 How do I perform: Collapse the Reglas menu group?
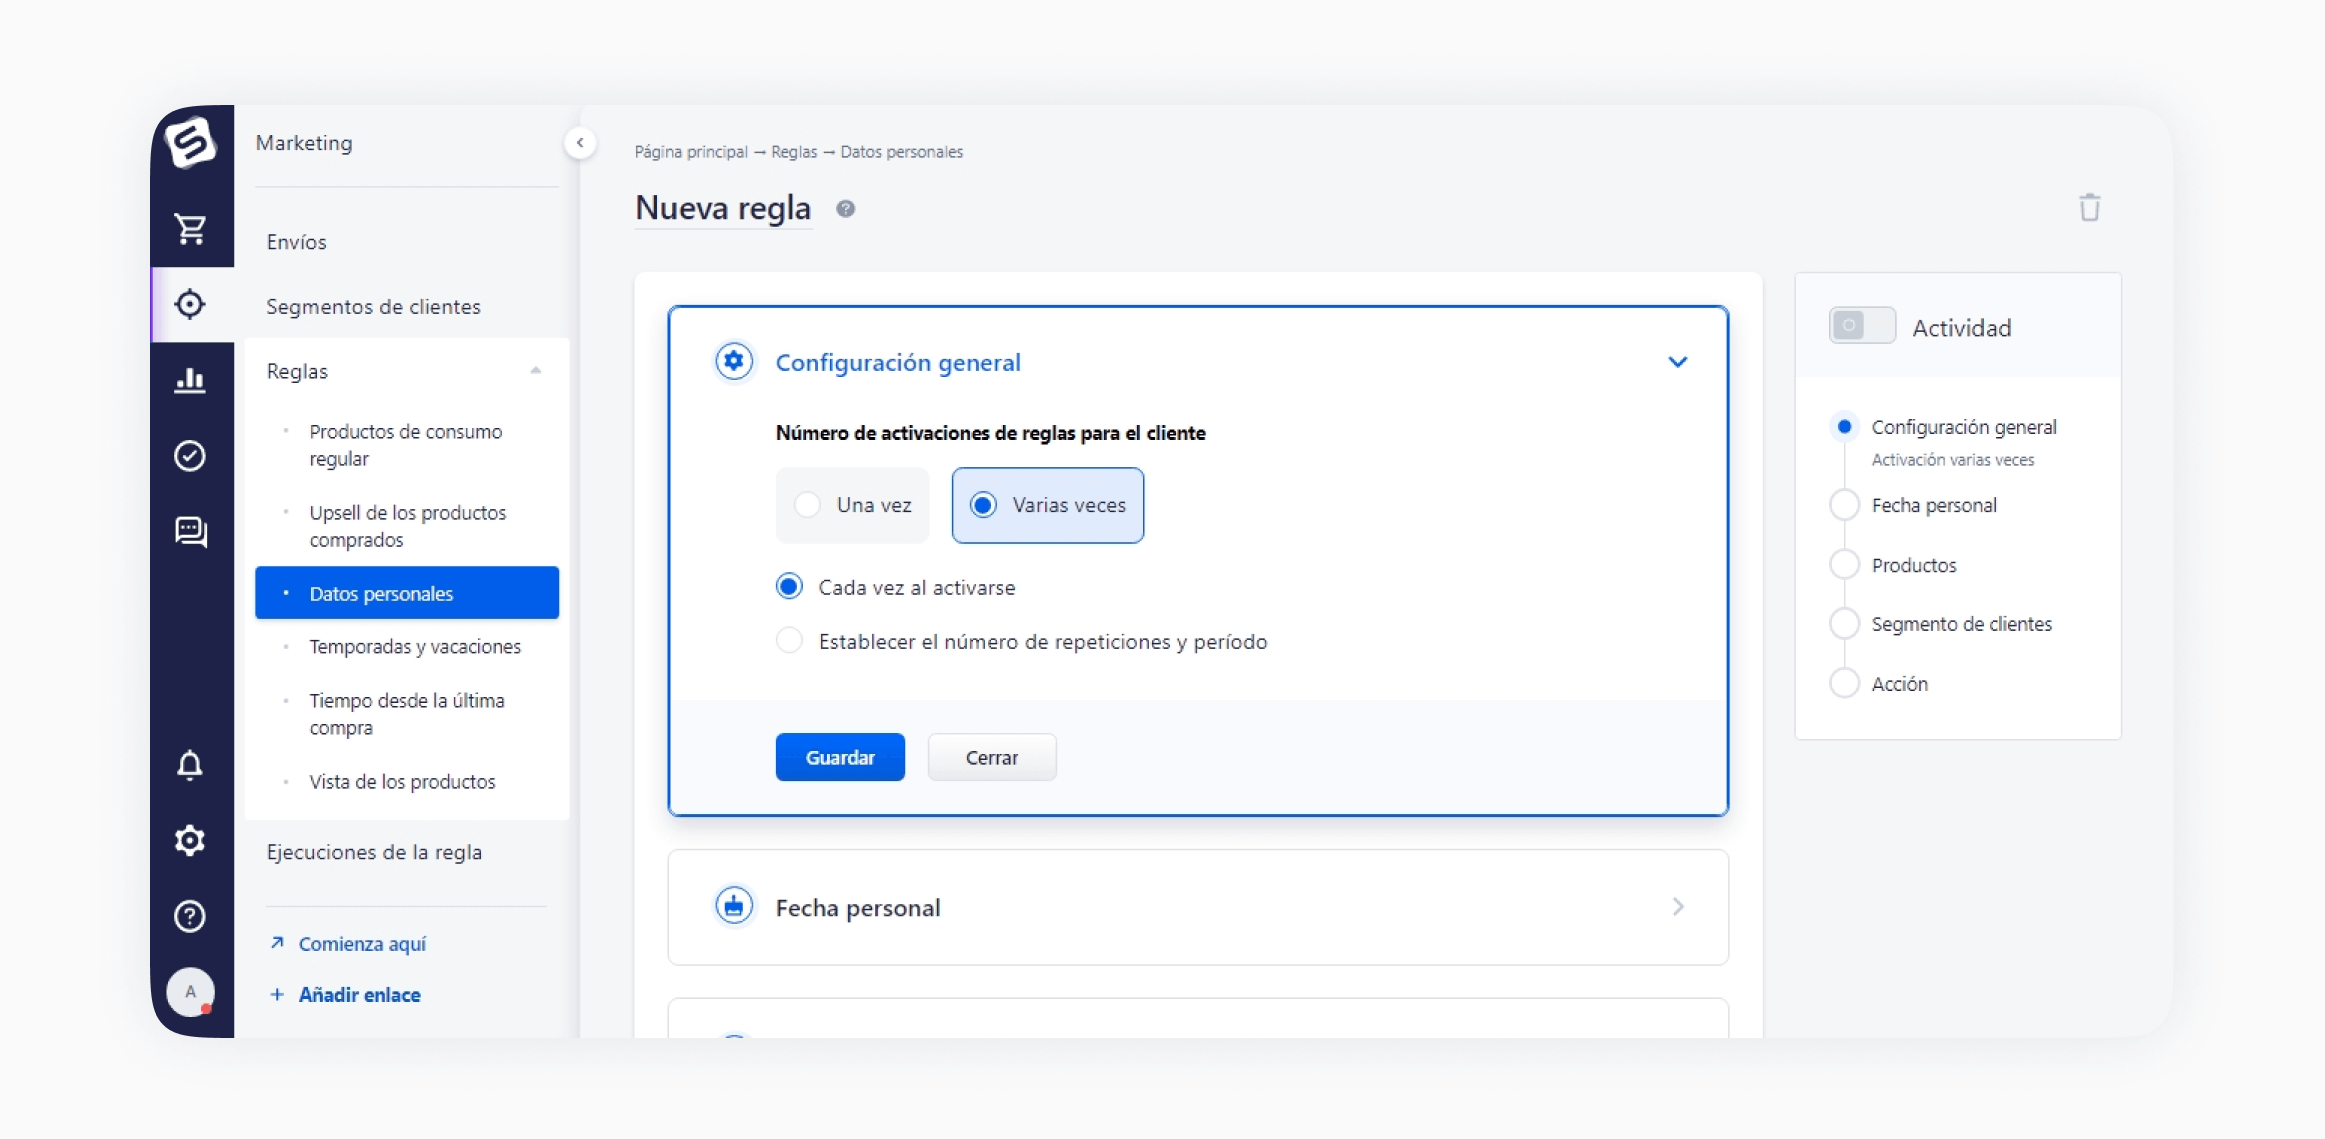pyautogui.click(x=535, y=371)
